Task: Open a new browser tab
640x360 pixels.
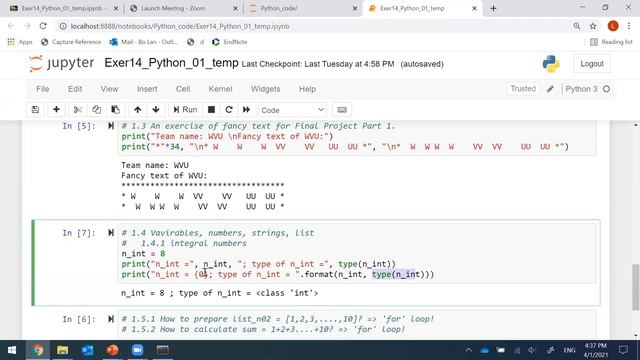Action: pos(493,8)
